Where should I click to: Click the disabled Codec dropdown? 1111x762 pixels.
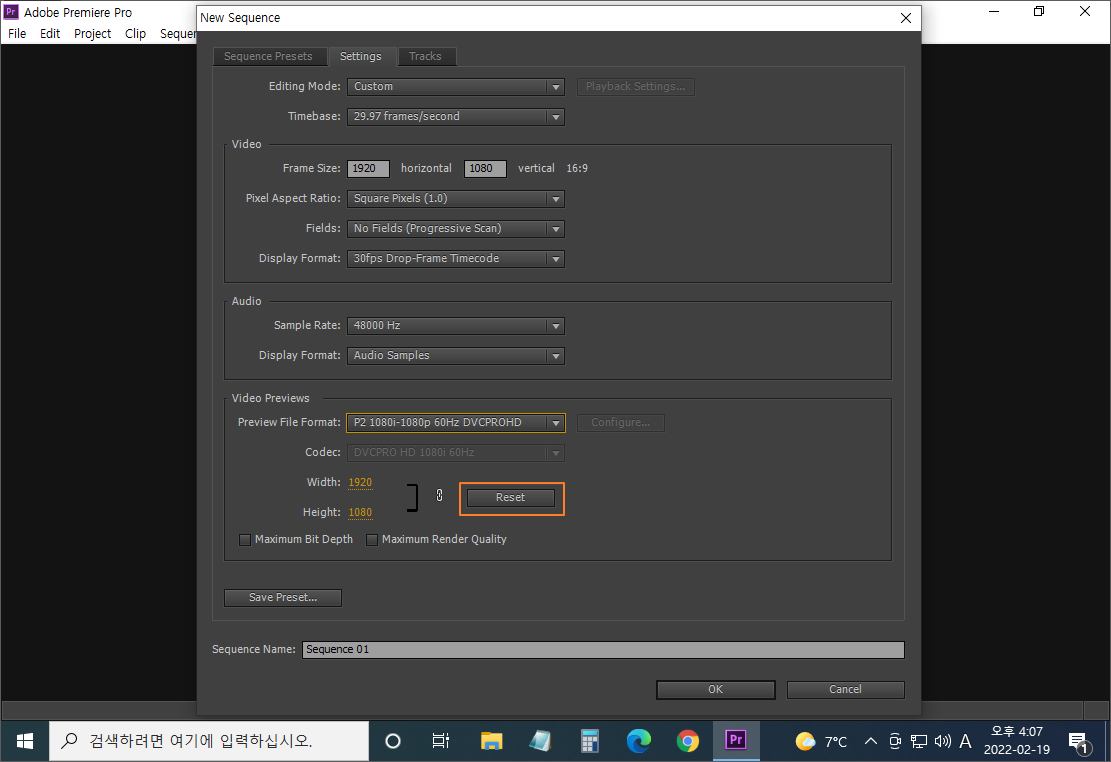point(456,452)
